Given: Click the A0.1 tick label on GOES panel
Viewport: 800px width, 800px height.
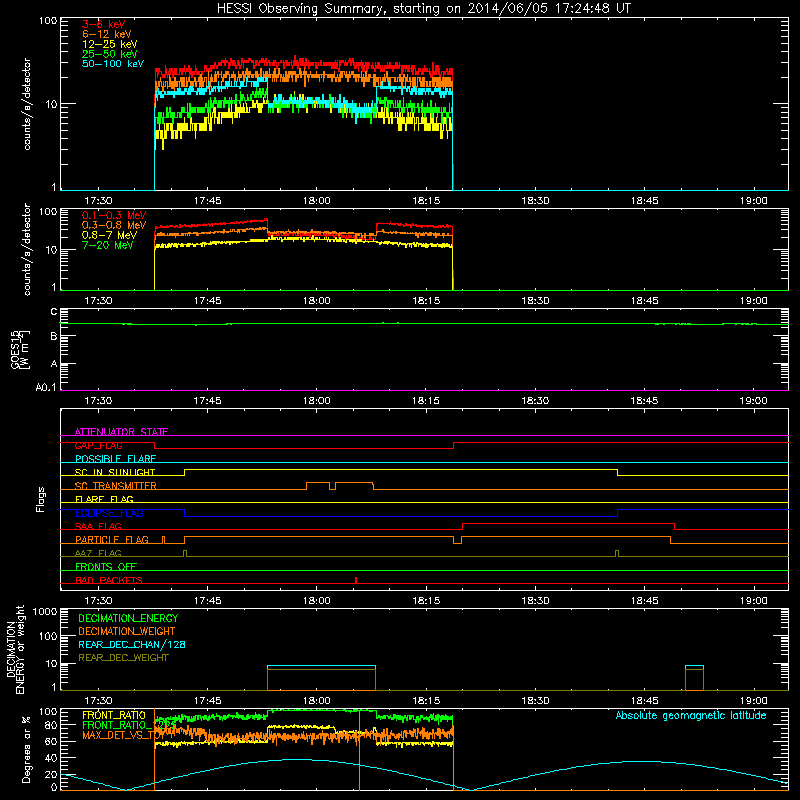Looking at the screenshot, I should [46, 388].
